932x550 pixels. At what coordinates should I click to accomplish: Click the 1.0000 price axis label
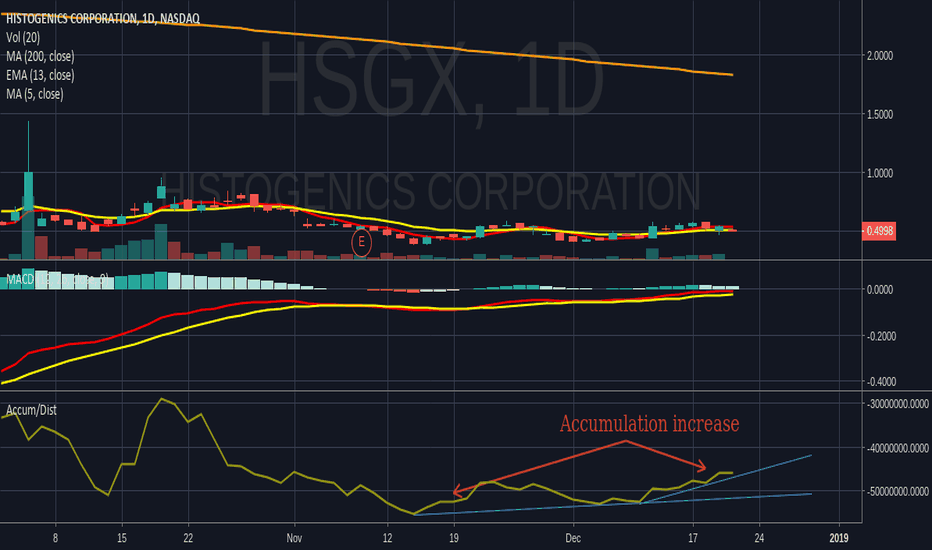pyautogui.click(x=880, y=174)
